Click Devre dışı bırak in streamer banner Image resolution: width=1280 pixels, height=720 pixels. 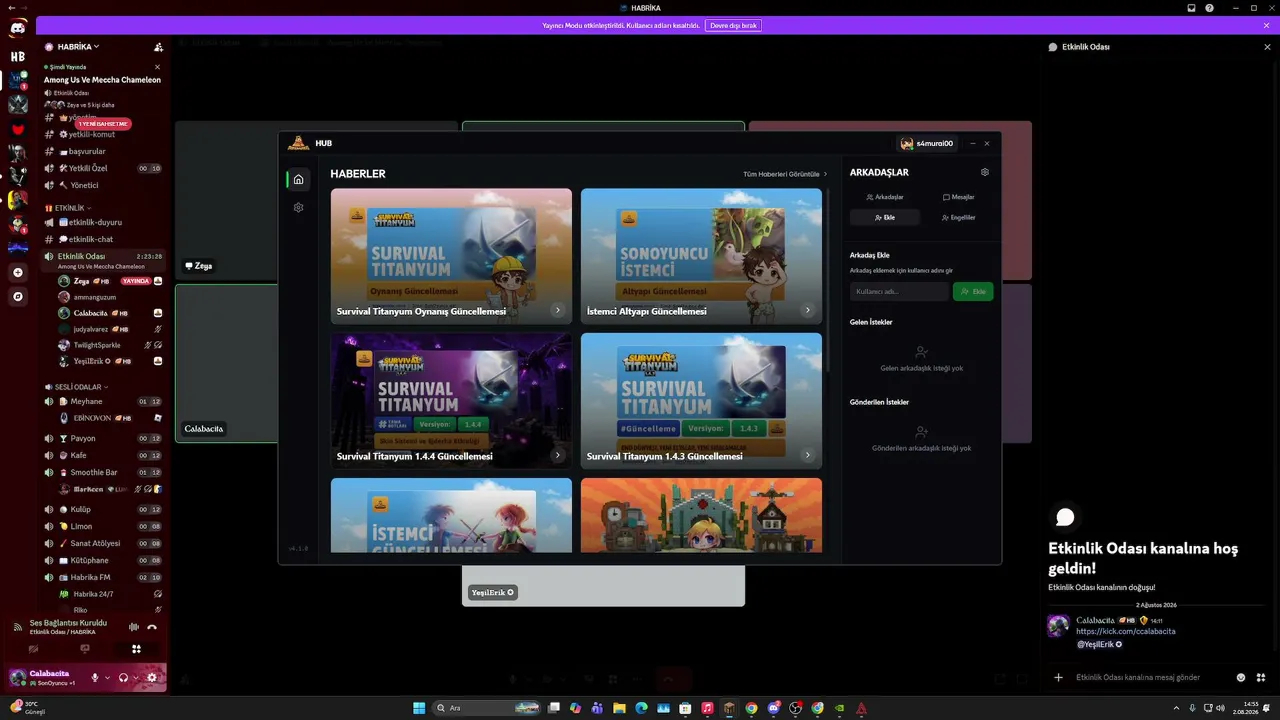(x=734, y=25)
